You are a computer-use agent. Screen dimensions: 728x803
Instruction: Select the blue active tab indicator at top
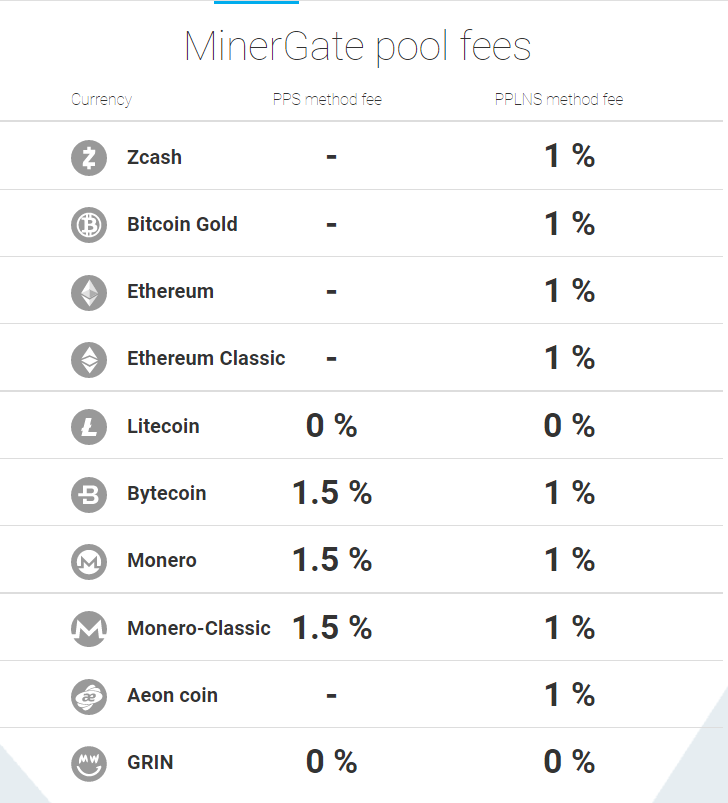tap(256, 2)
